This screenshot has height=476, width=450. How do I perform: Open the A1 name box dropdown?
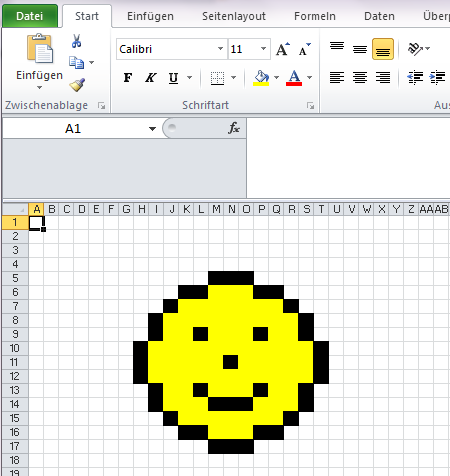152,129
